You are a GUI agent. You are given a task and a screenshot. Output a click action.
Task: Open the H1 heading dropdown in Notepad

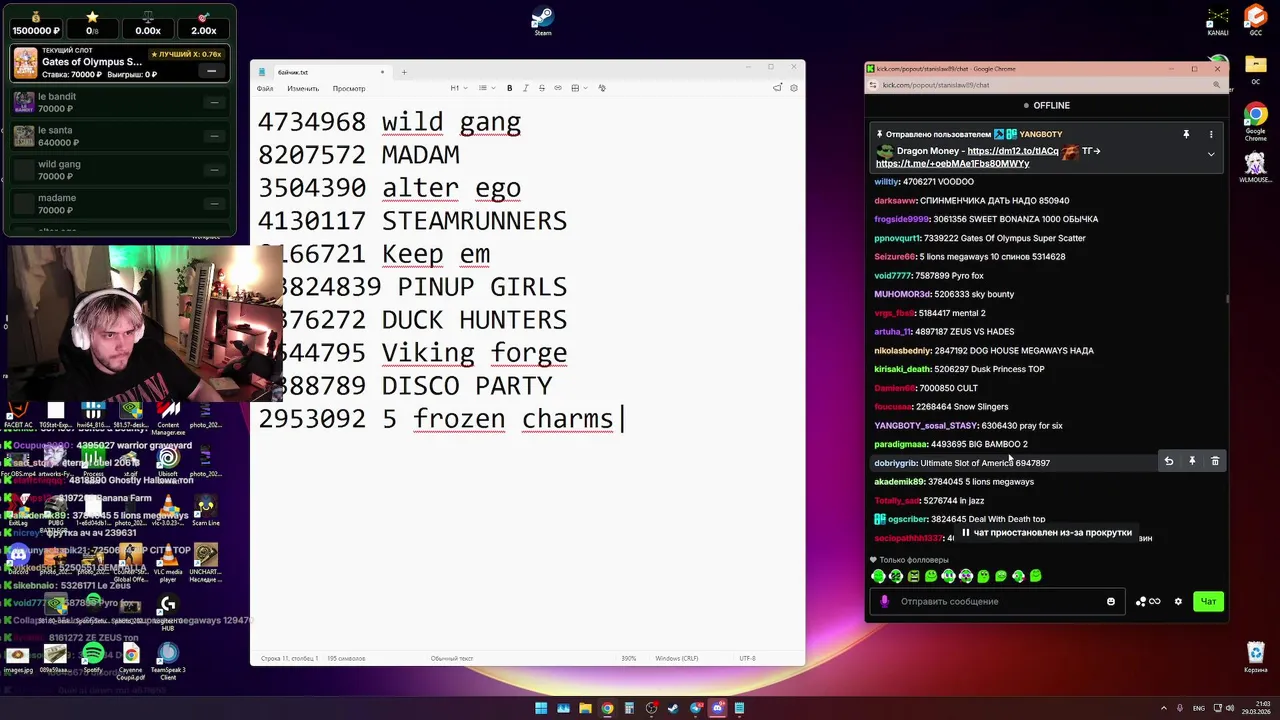[458, 88]
